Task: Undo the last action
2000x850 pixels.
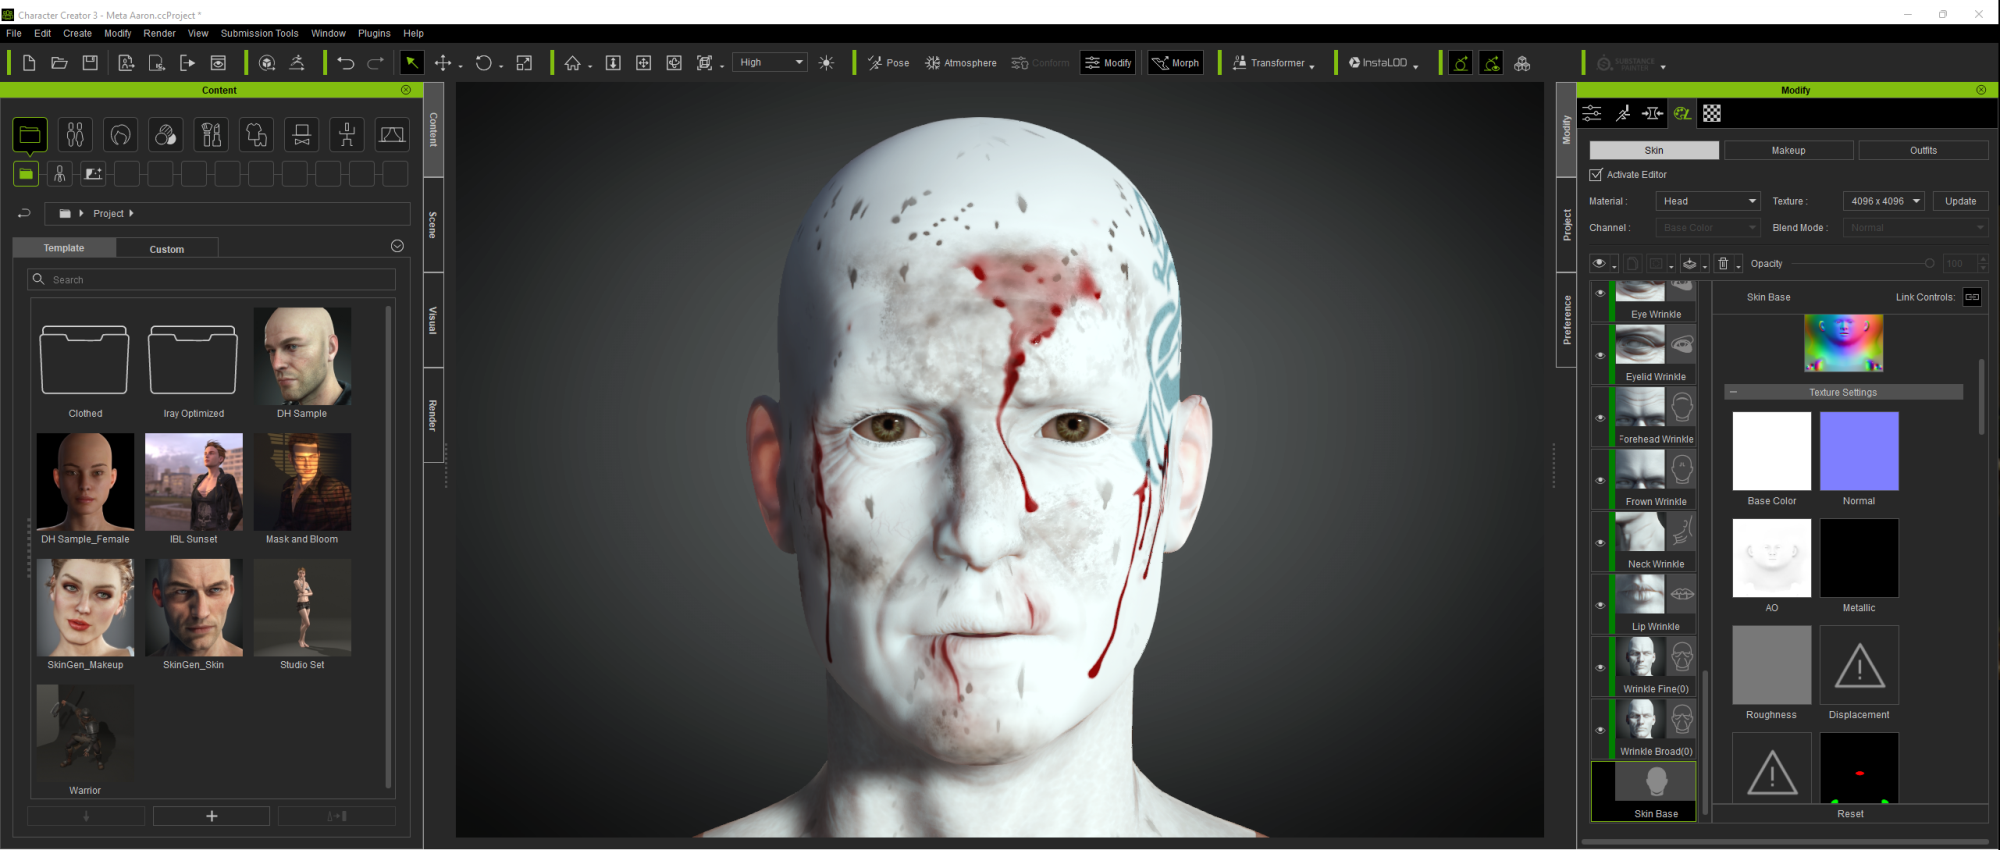Action: pos(346,63)
